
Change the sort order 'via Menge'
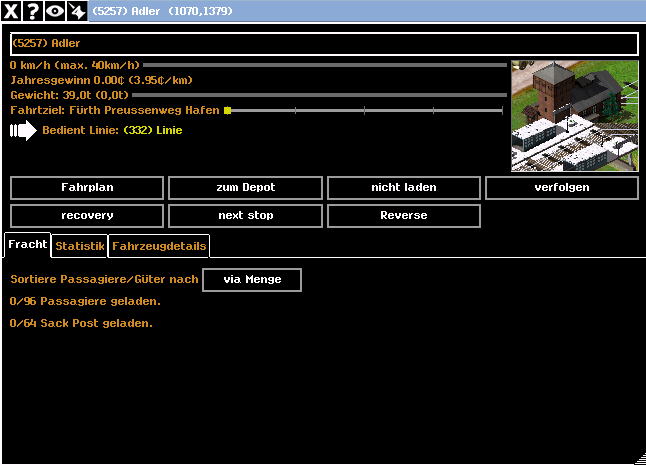(251, 280)
